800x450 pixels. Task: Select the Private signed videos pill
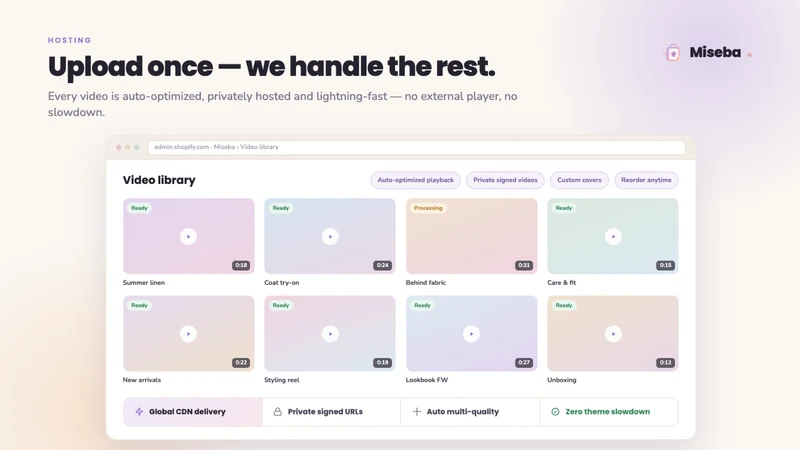pyautogui.click(x=505, y=180)
